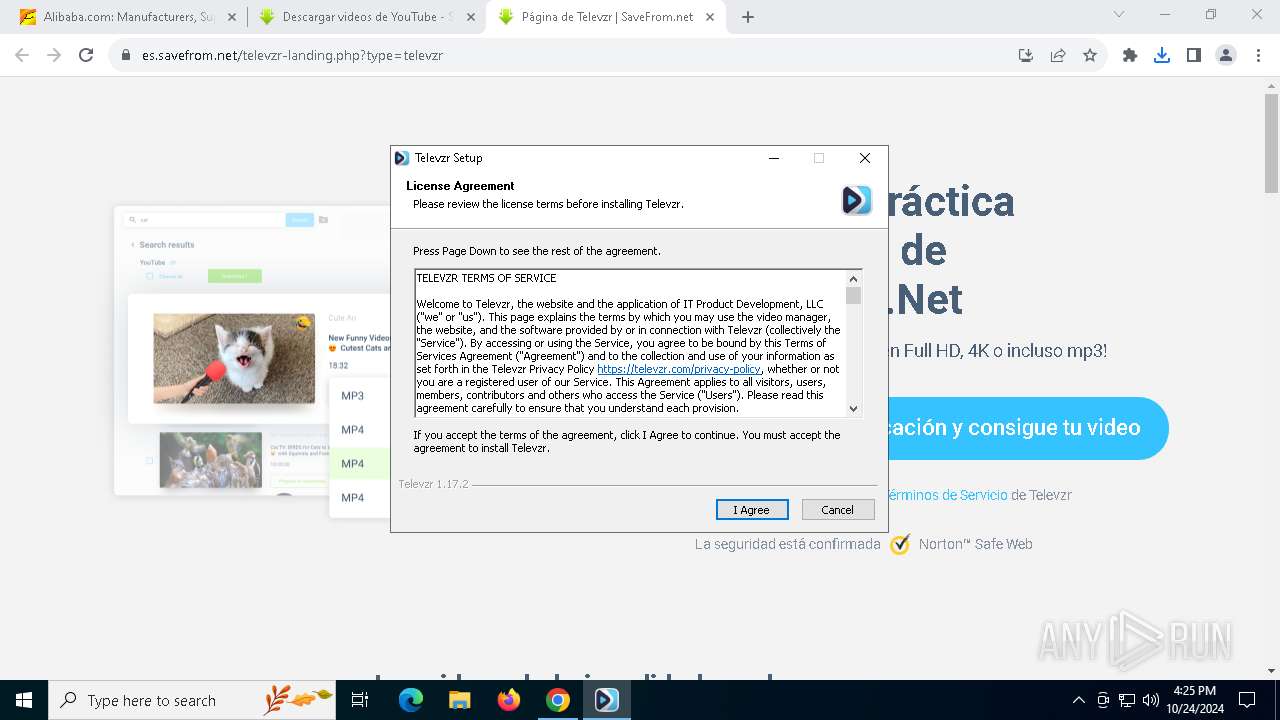This screenshot has width=1280, height=720.
Task: Cancel the Televzr Setup installer
Action: [838, 510]
